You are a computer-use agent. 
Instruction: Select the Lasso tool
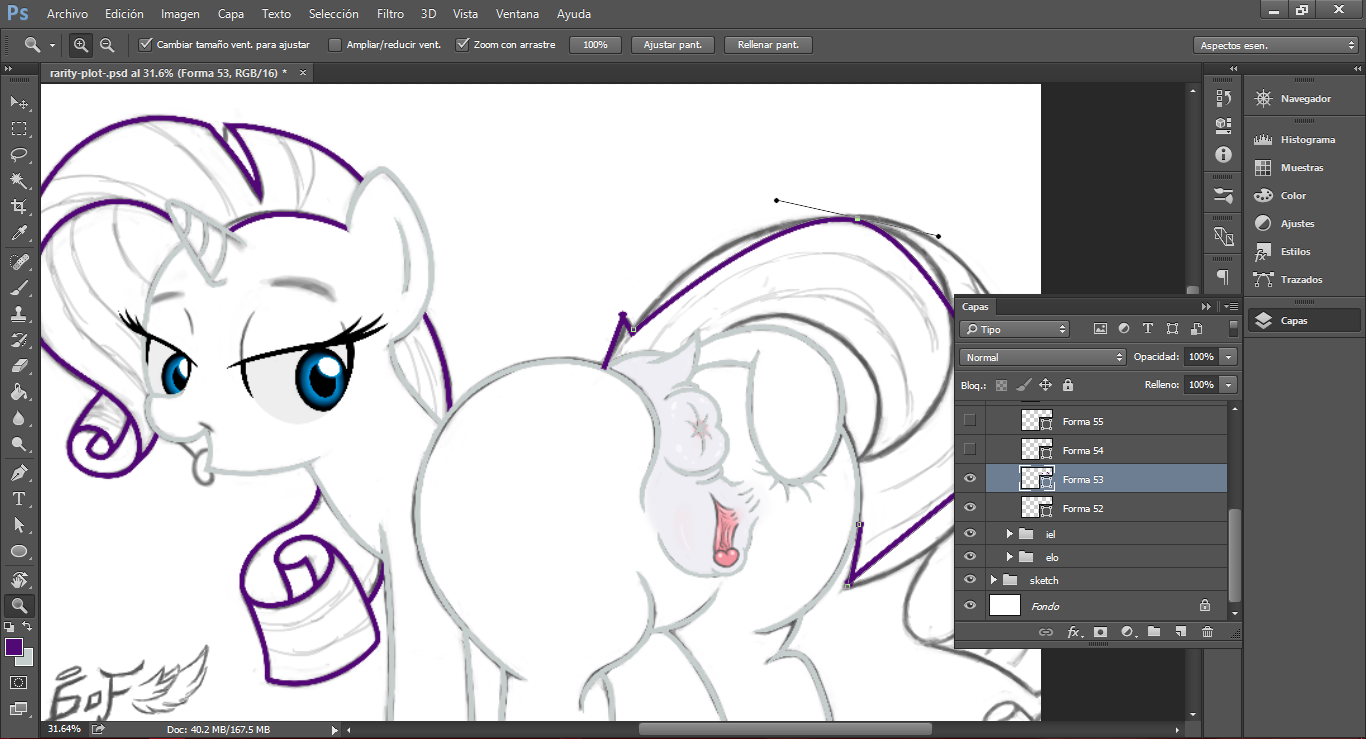point(19,155)
